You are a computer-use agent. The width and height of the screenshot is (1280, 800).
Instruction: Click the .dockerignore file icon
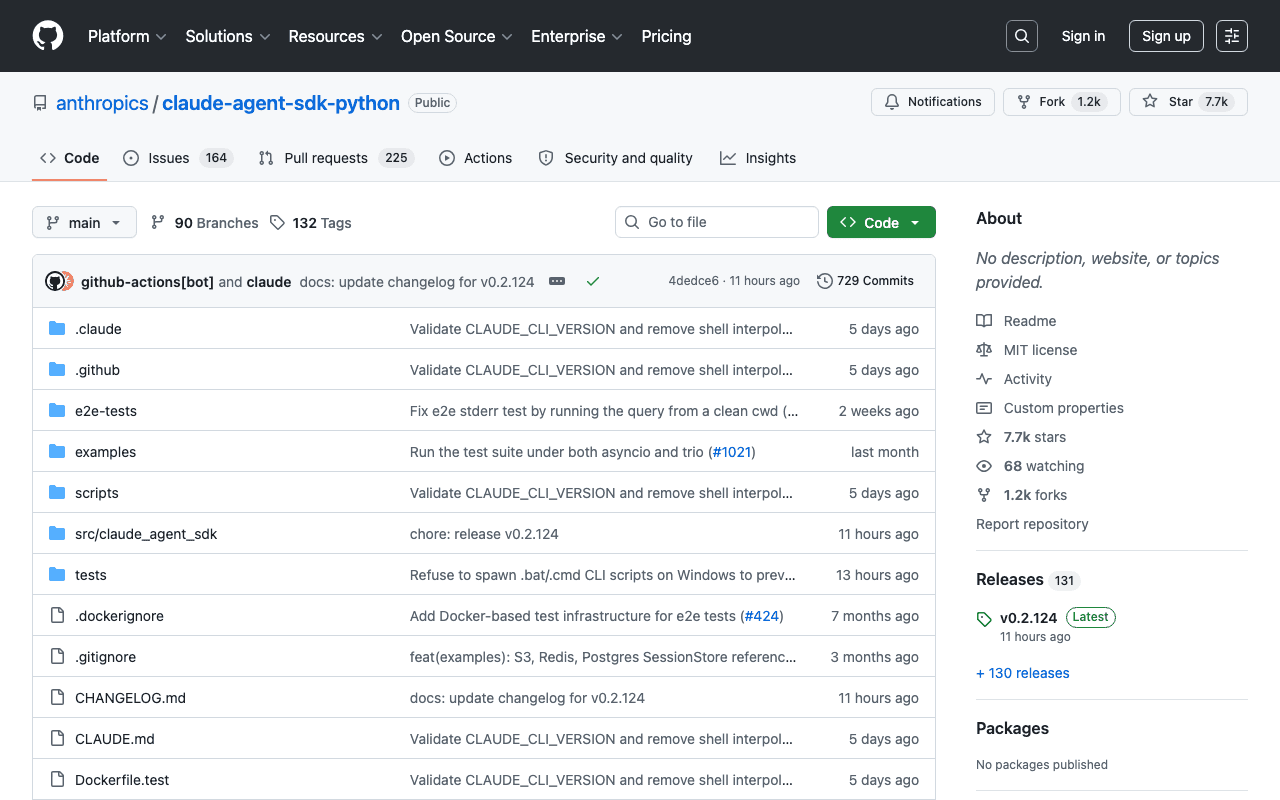57,616
